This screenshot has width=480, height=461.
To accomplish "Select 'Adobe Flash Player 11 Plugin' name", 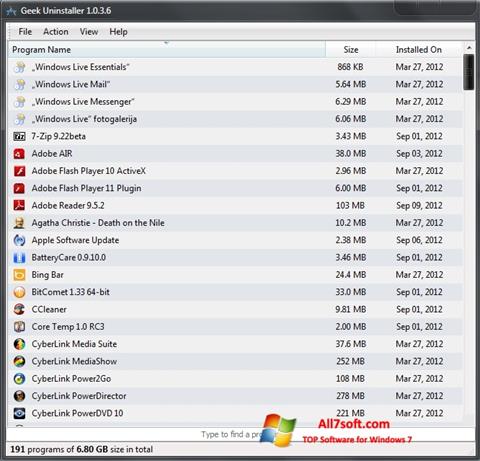I will (x=86, y=188).
